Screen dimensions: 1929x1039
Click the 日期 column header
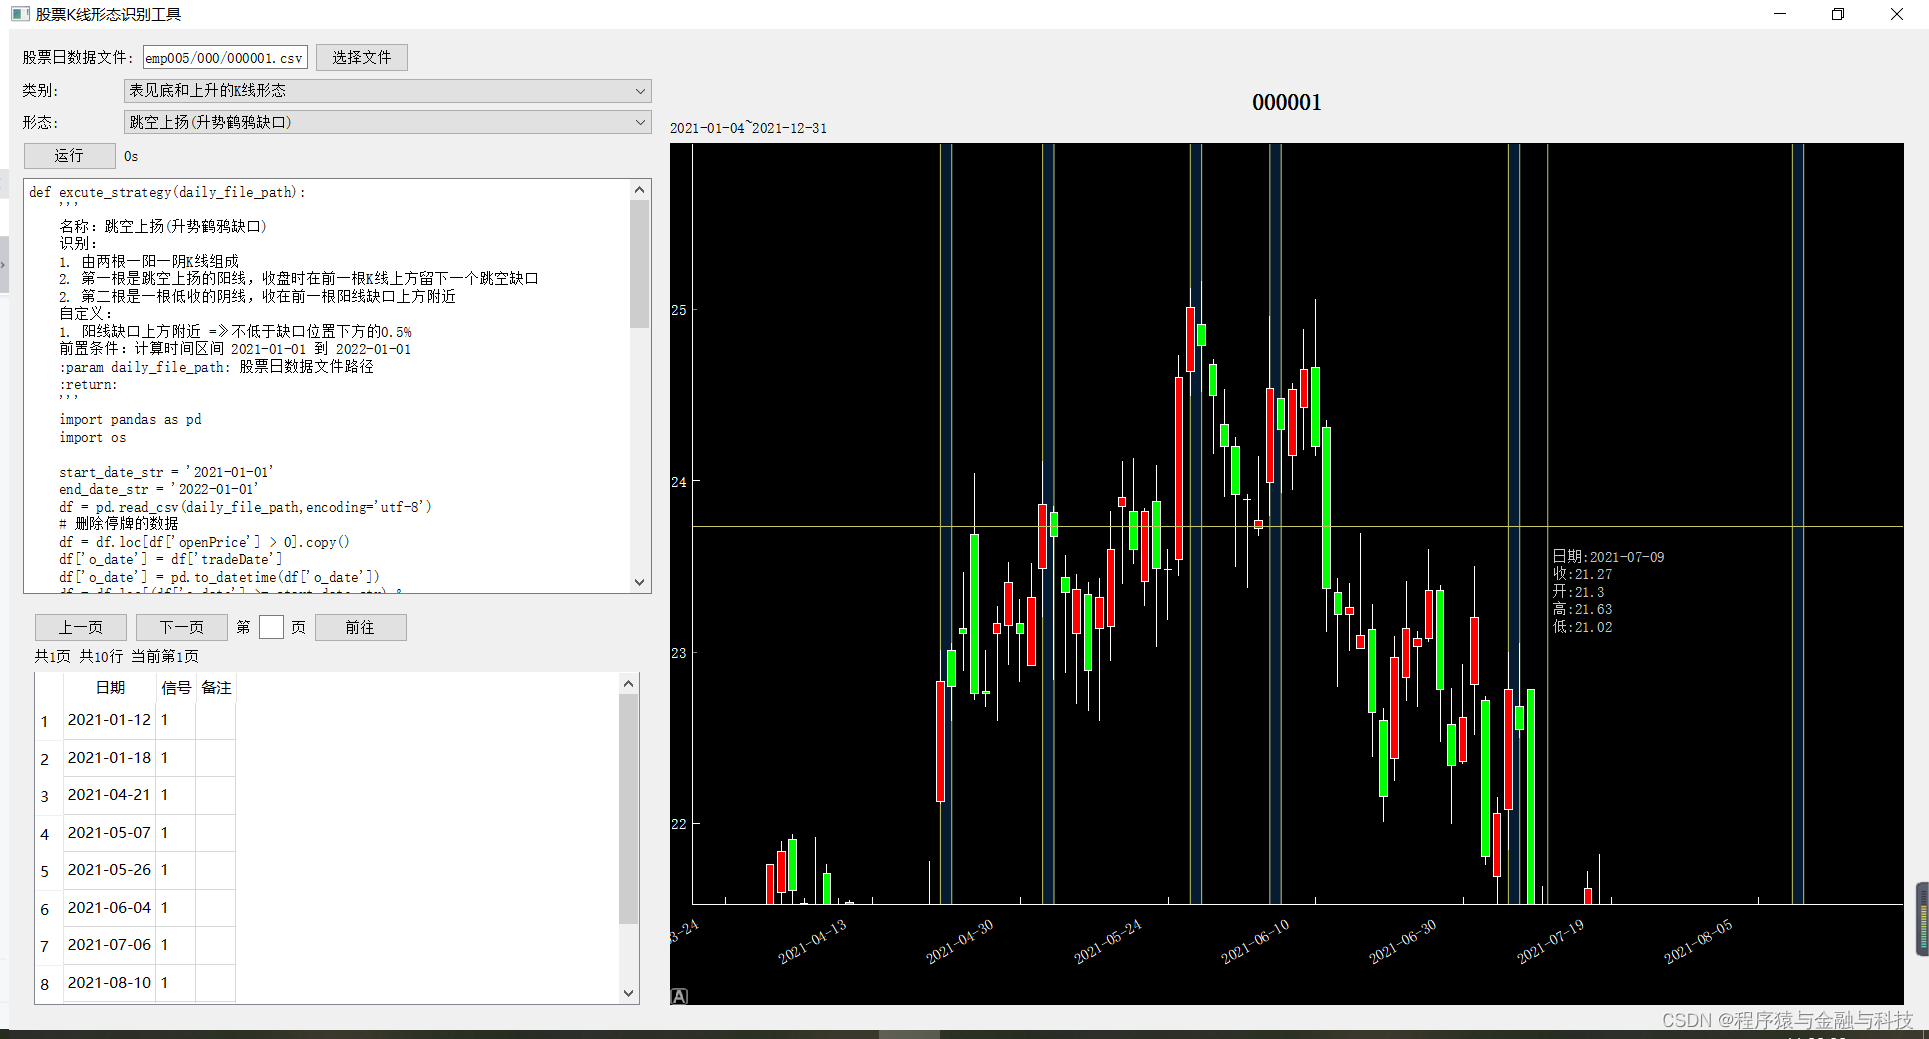tap(110, 688)
